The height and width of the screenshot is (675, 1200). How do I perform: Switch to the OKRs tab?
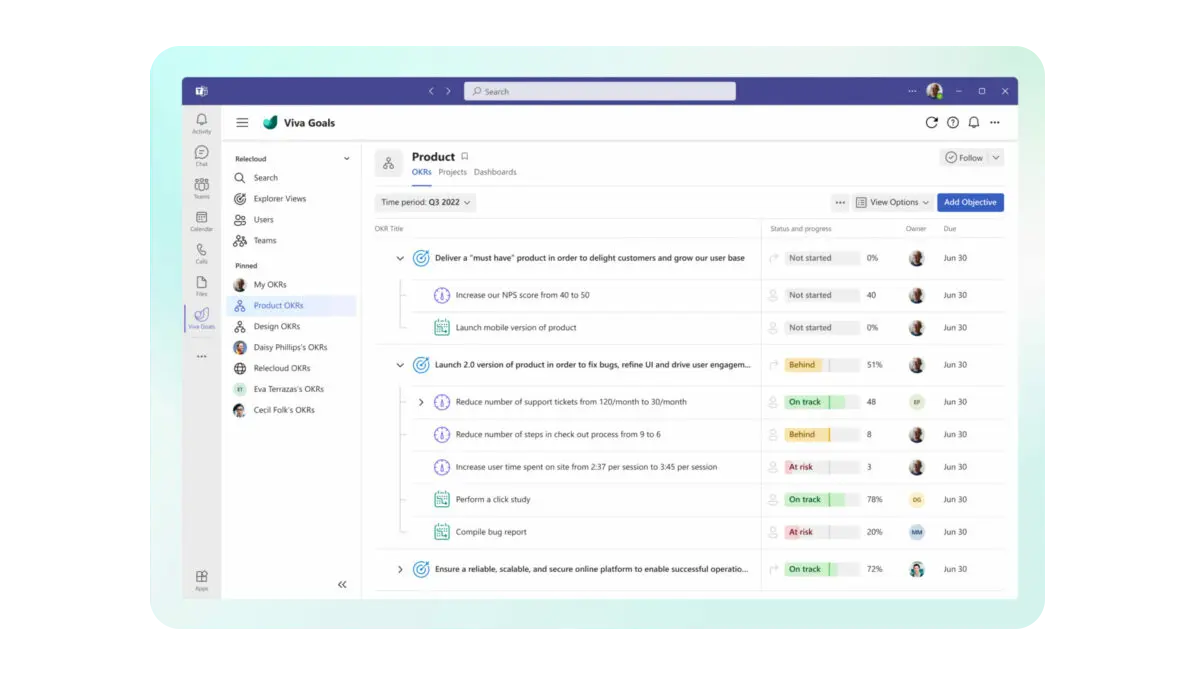click(x=422, y=172)
